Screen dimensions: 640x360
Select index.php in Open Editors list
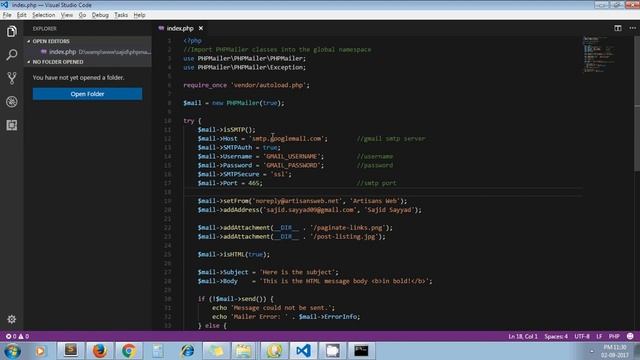tap(88, 52)
